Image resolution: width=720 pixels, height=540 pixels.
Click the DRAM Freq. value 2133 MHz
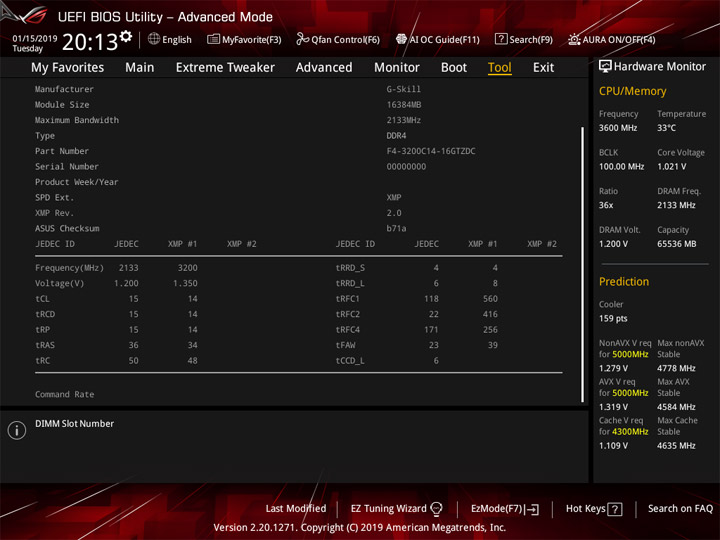click(x=676, y=205)
